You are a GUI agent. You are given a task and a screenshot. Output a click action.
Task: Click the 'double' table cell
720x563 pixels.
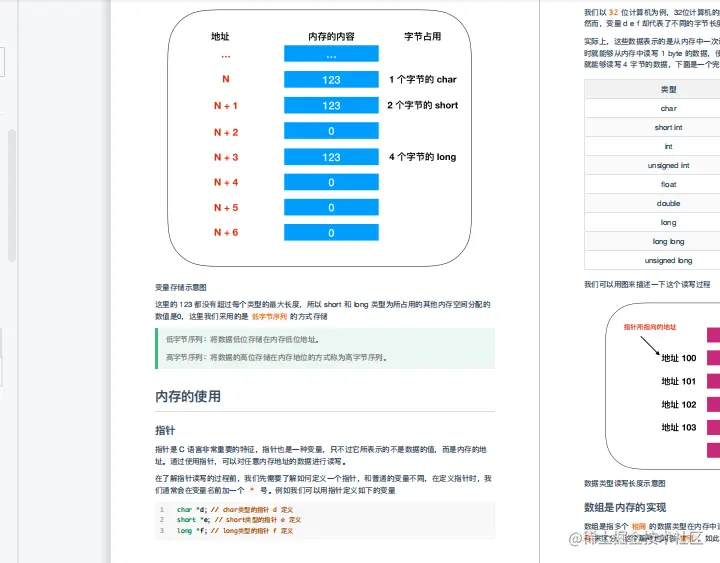click(668, 203)
